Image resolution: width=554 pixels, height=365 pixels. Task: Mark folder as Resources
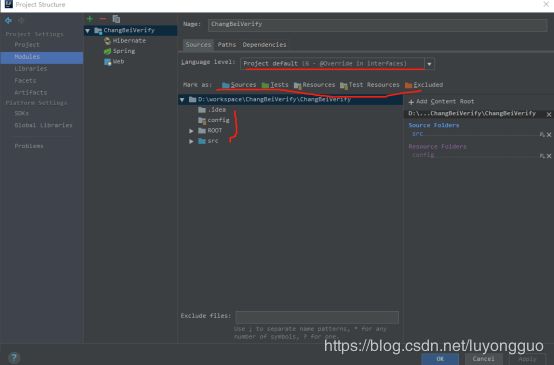point(314,85)
